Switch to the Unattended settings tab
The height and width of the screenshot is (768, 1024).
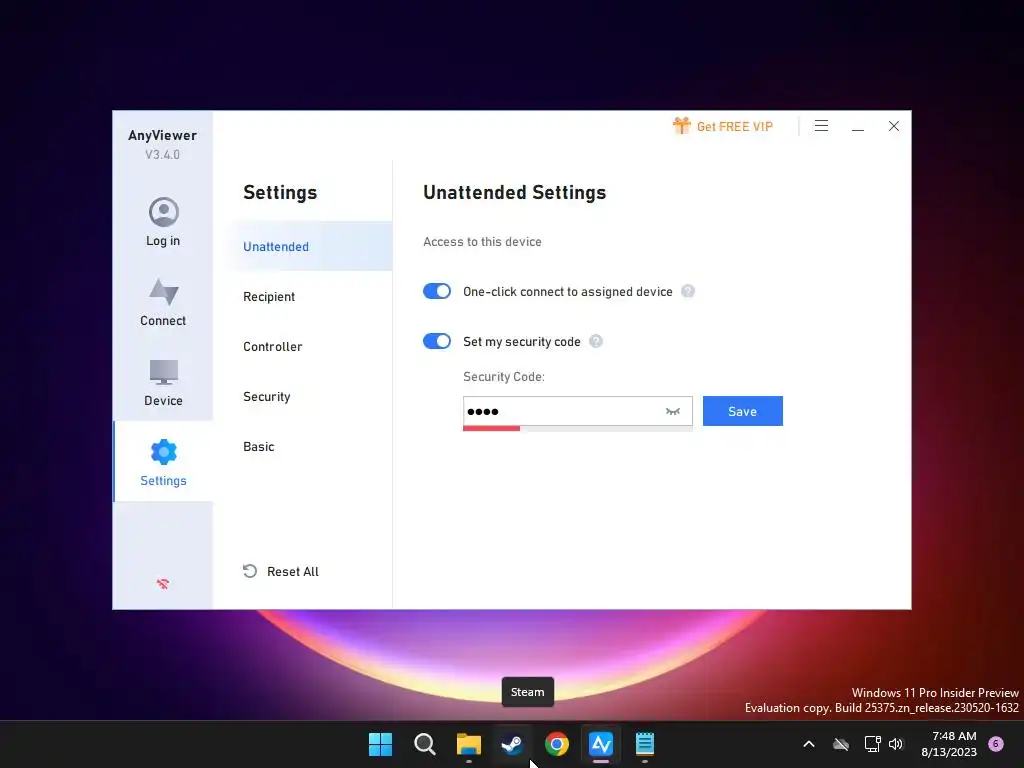[x=310, y=247]
